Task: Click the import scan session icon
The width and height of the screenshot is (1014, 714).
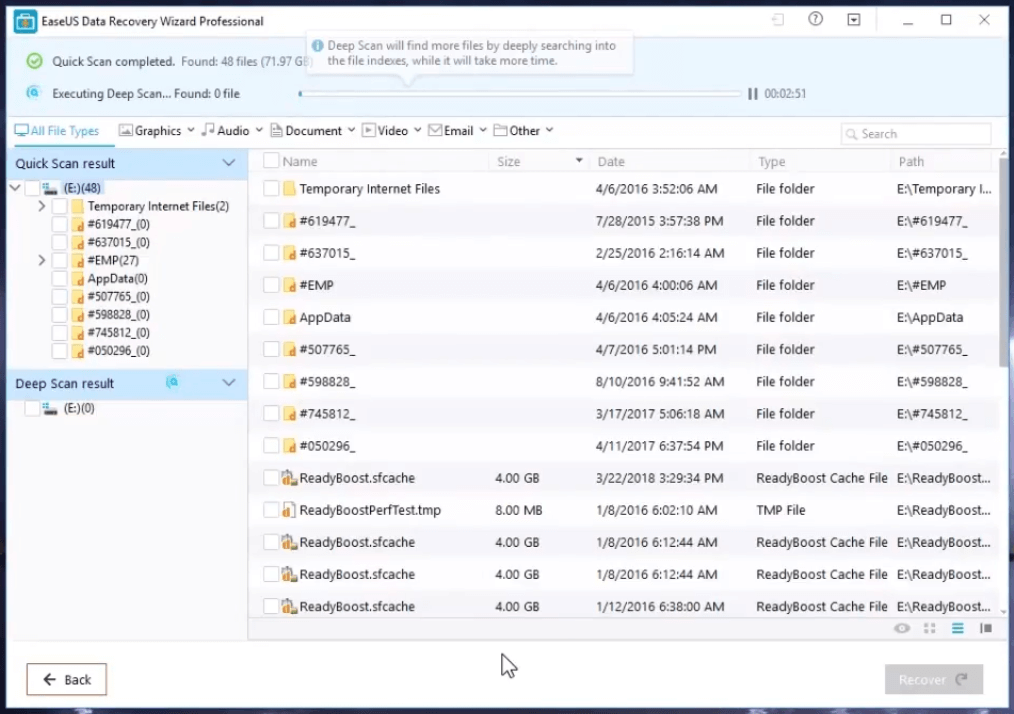Action: pyautogui.click(x=778, y=20)
